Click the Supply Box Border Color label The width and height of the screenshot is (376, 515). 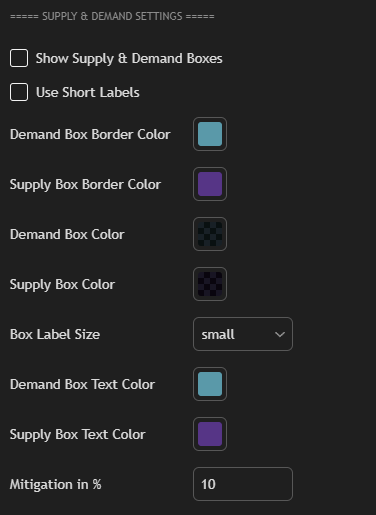pyautogui.click(x=85, y=185)
